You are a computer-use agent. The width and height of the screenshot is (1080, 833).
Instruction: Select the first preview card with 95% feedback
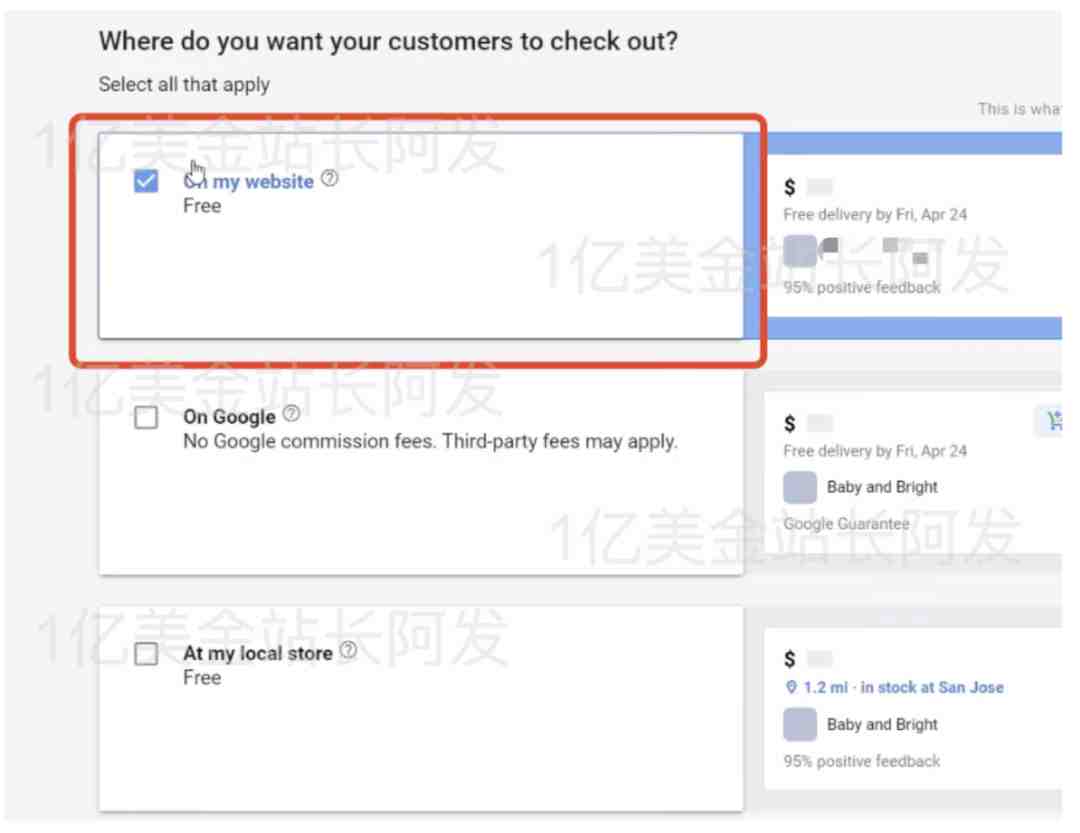point(914,235)
